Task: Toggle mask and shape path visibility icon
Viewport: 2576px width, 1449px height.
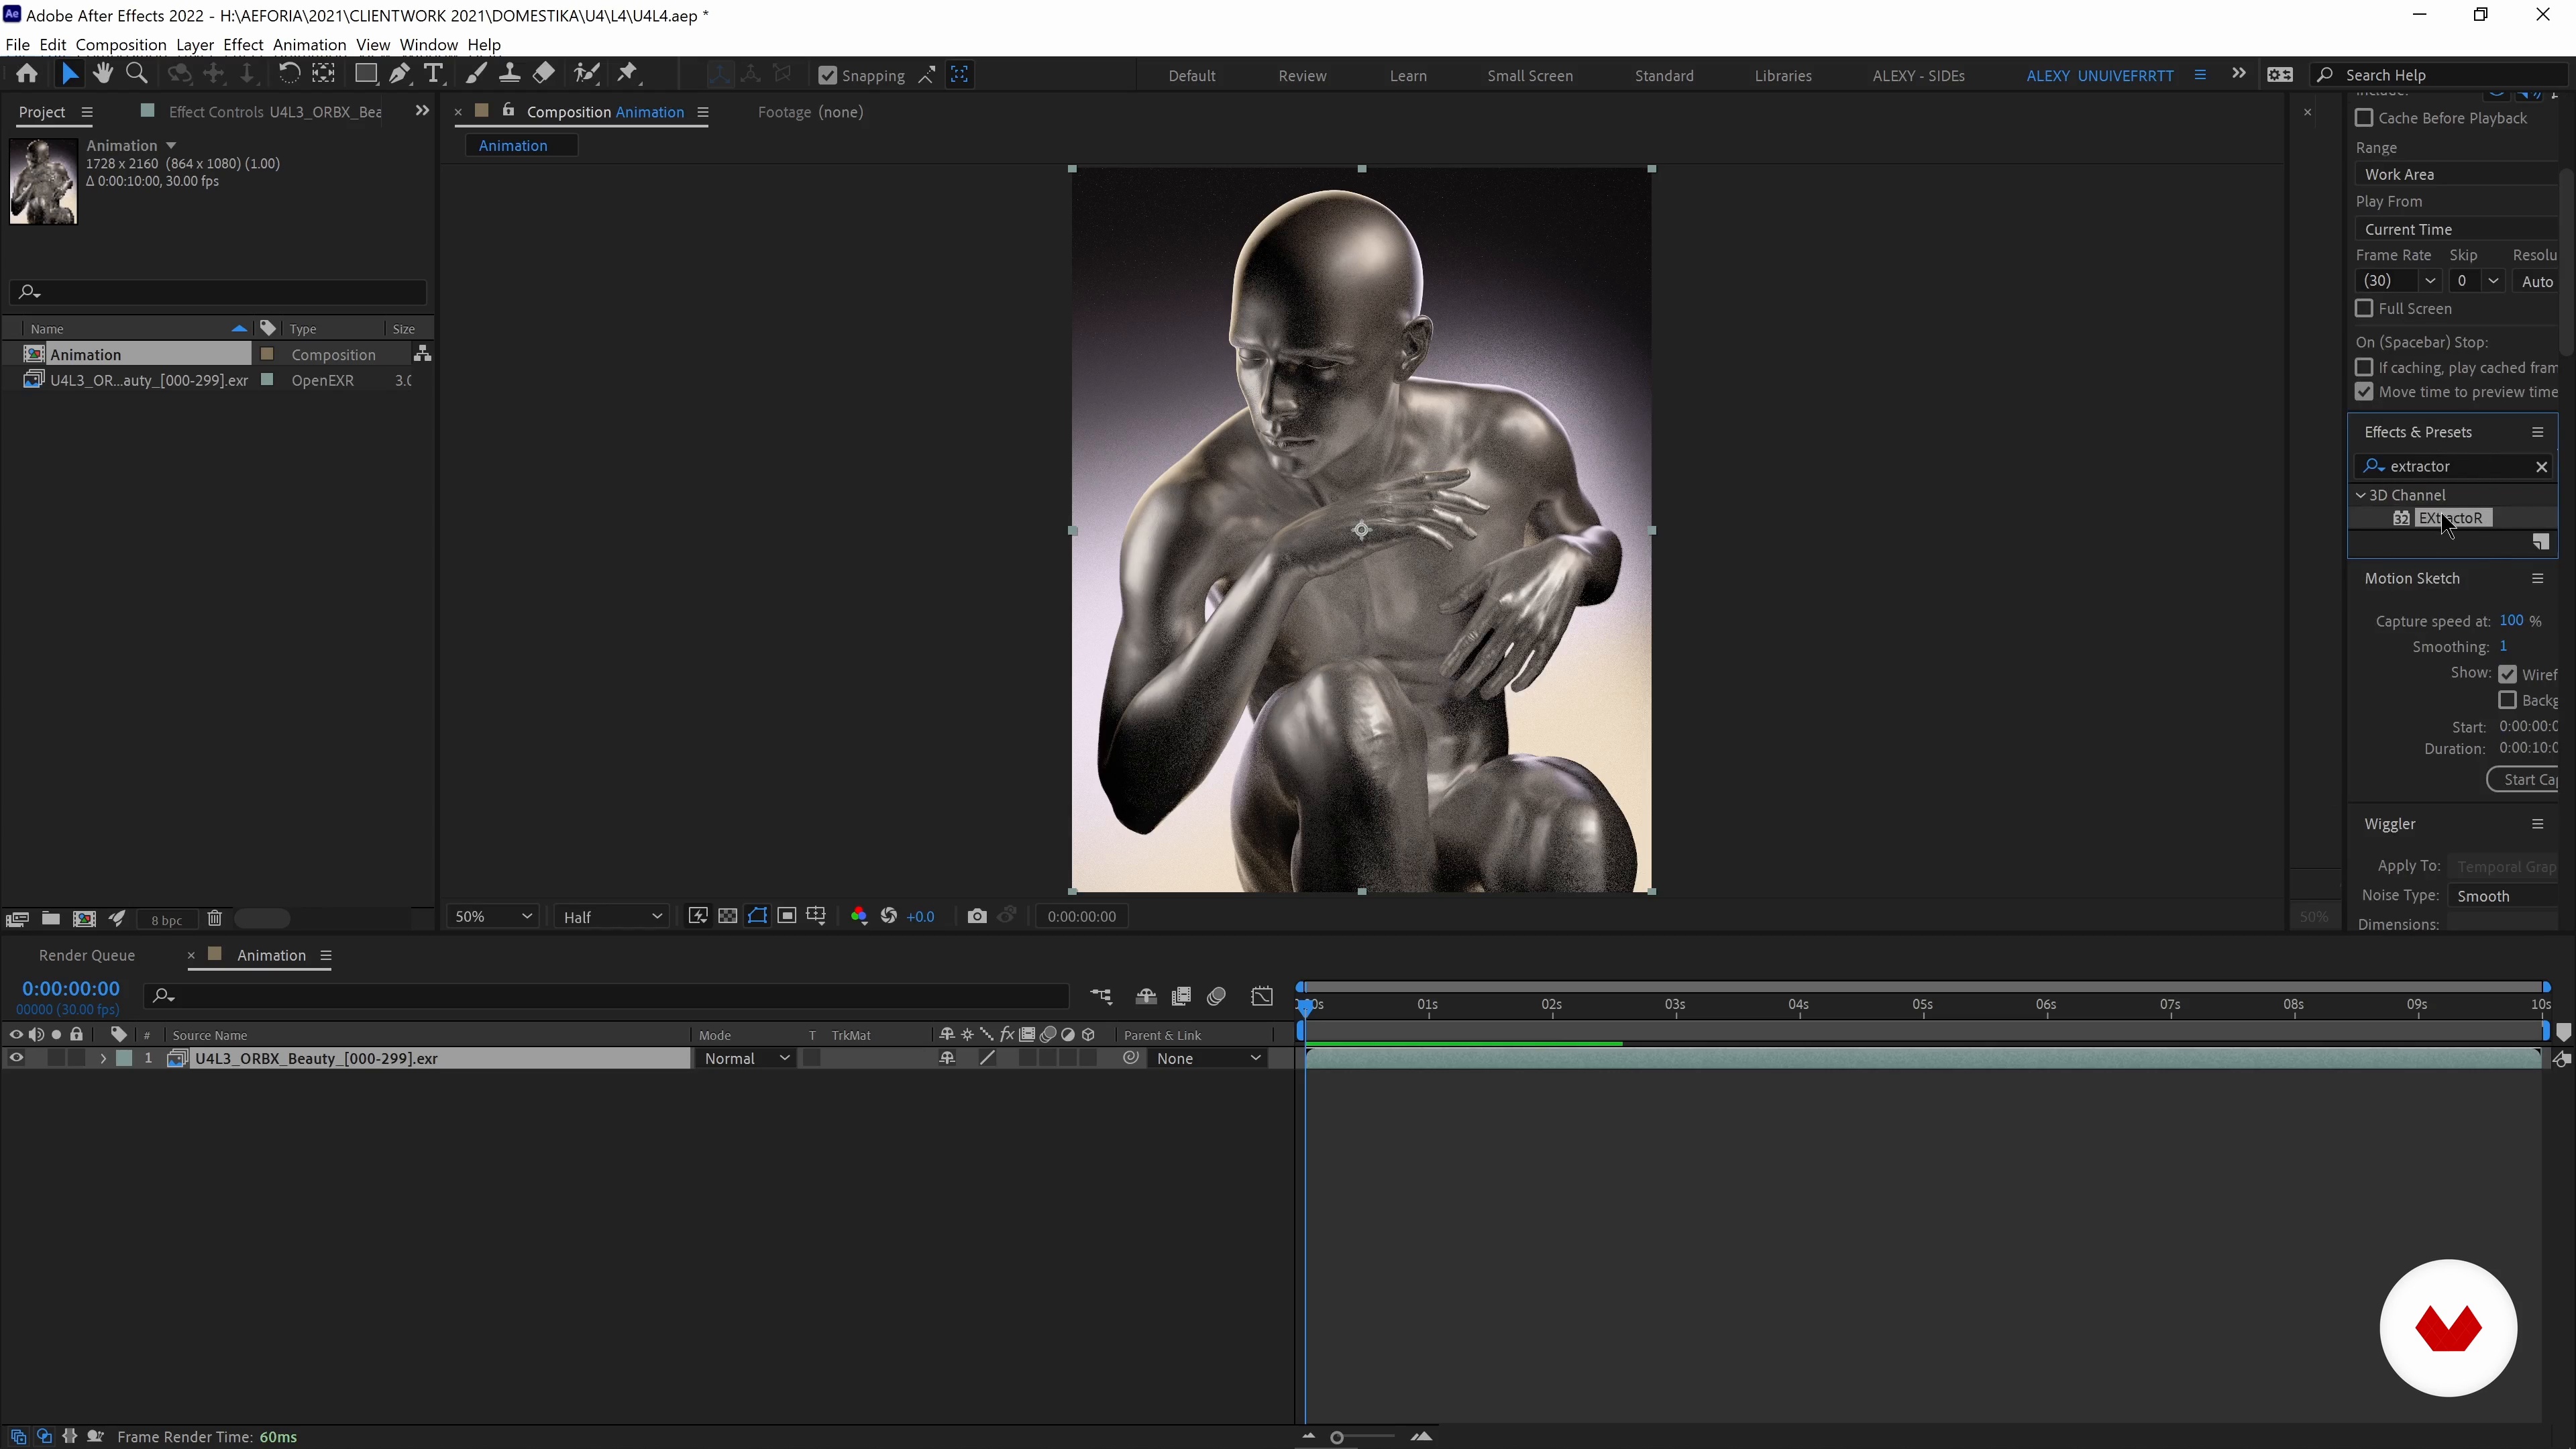Action: point(757,917)
